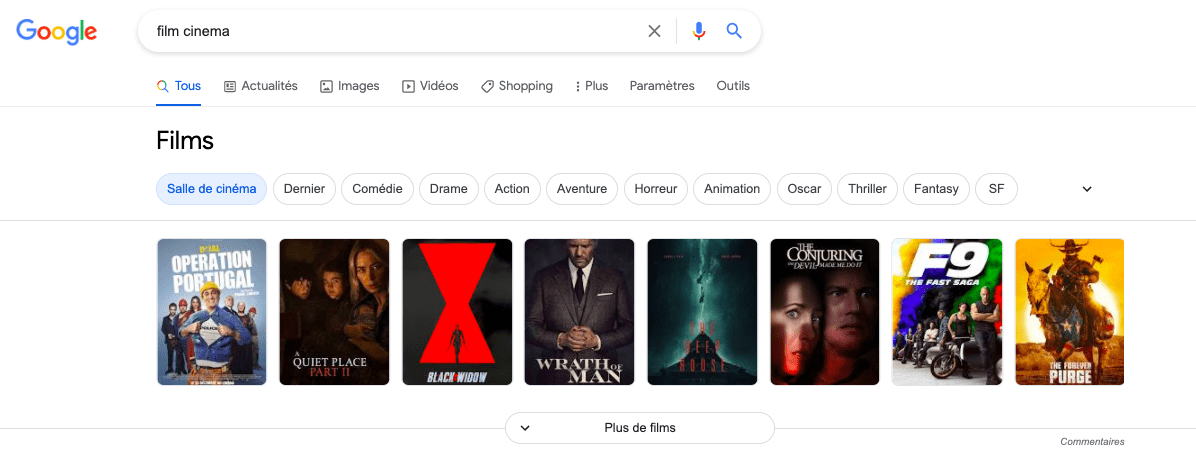
Task: Start voice search with microphone icon
Action: pyautogui.click(x=698, y=31)
